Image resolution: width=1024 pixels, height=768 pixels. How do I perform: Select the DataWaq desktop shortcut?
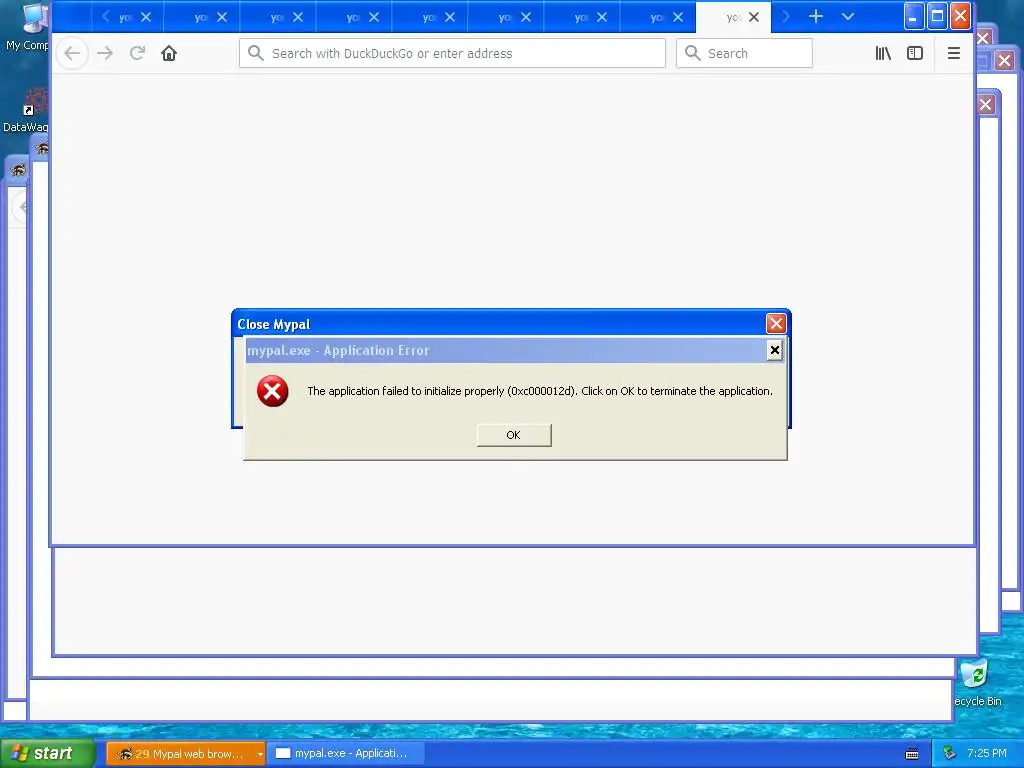[x=26, y=110]
